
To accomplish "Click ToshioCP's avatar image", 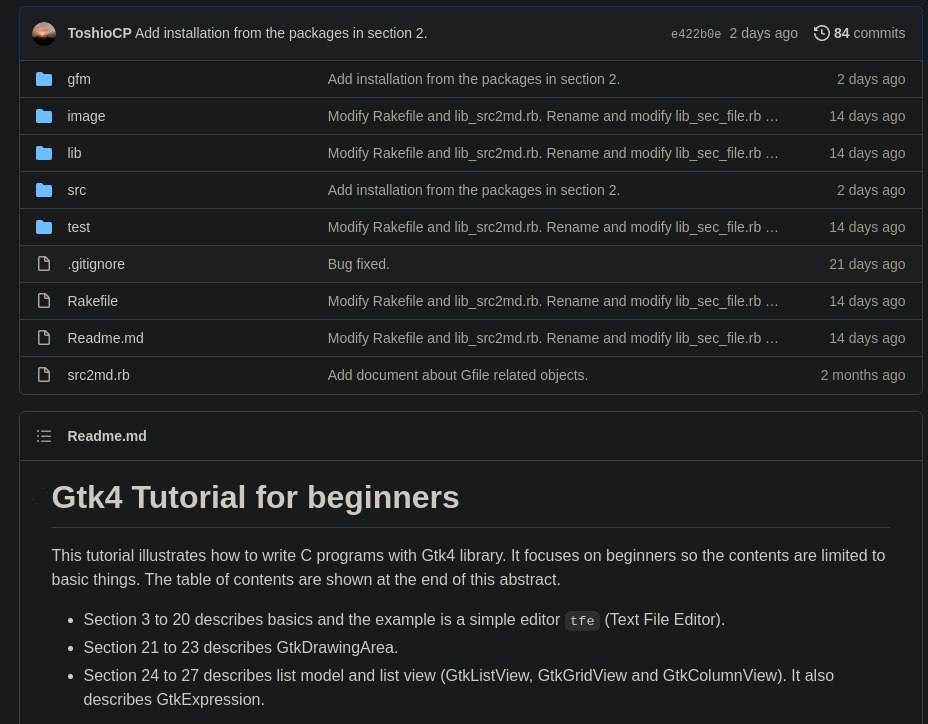I will 44,34.
